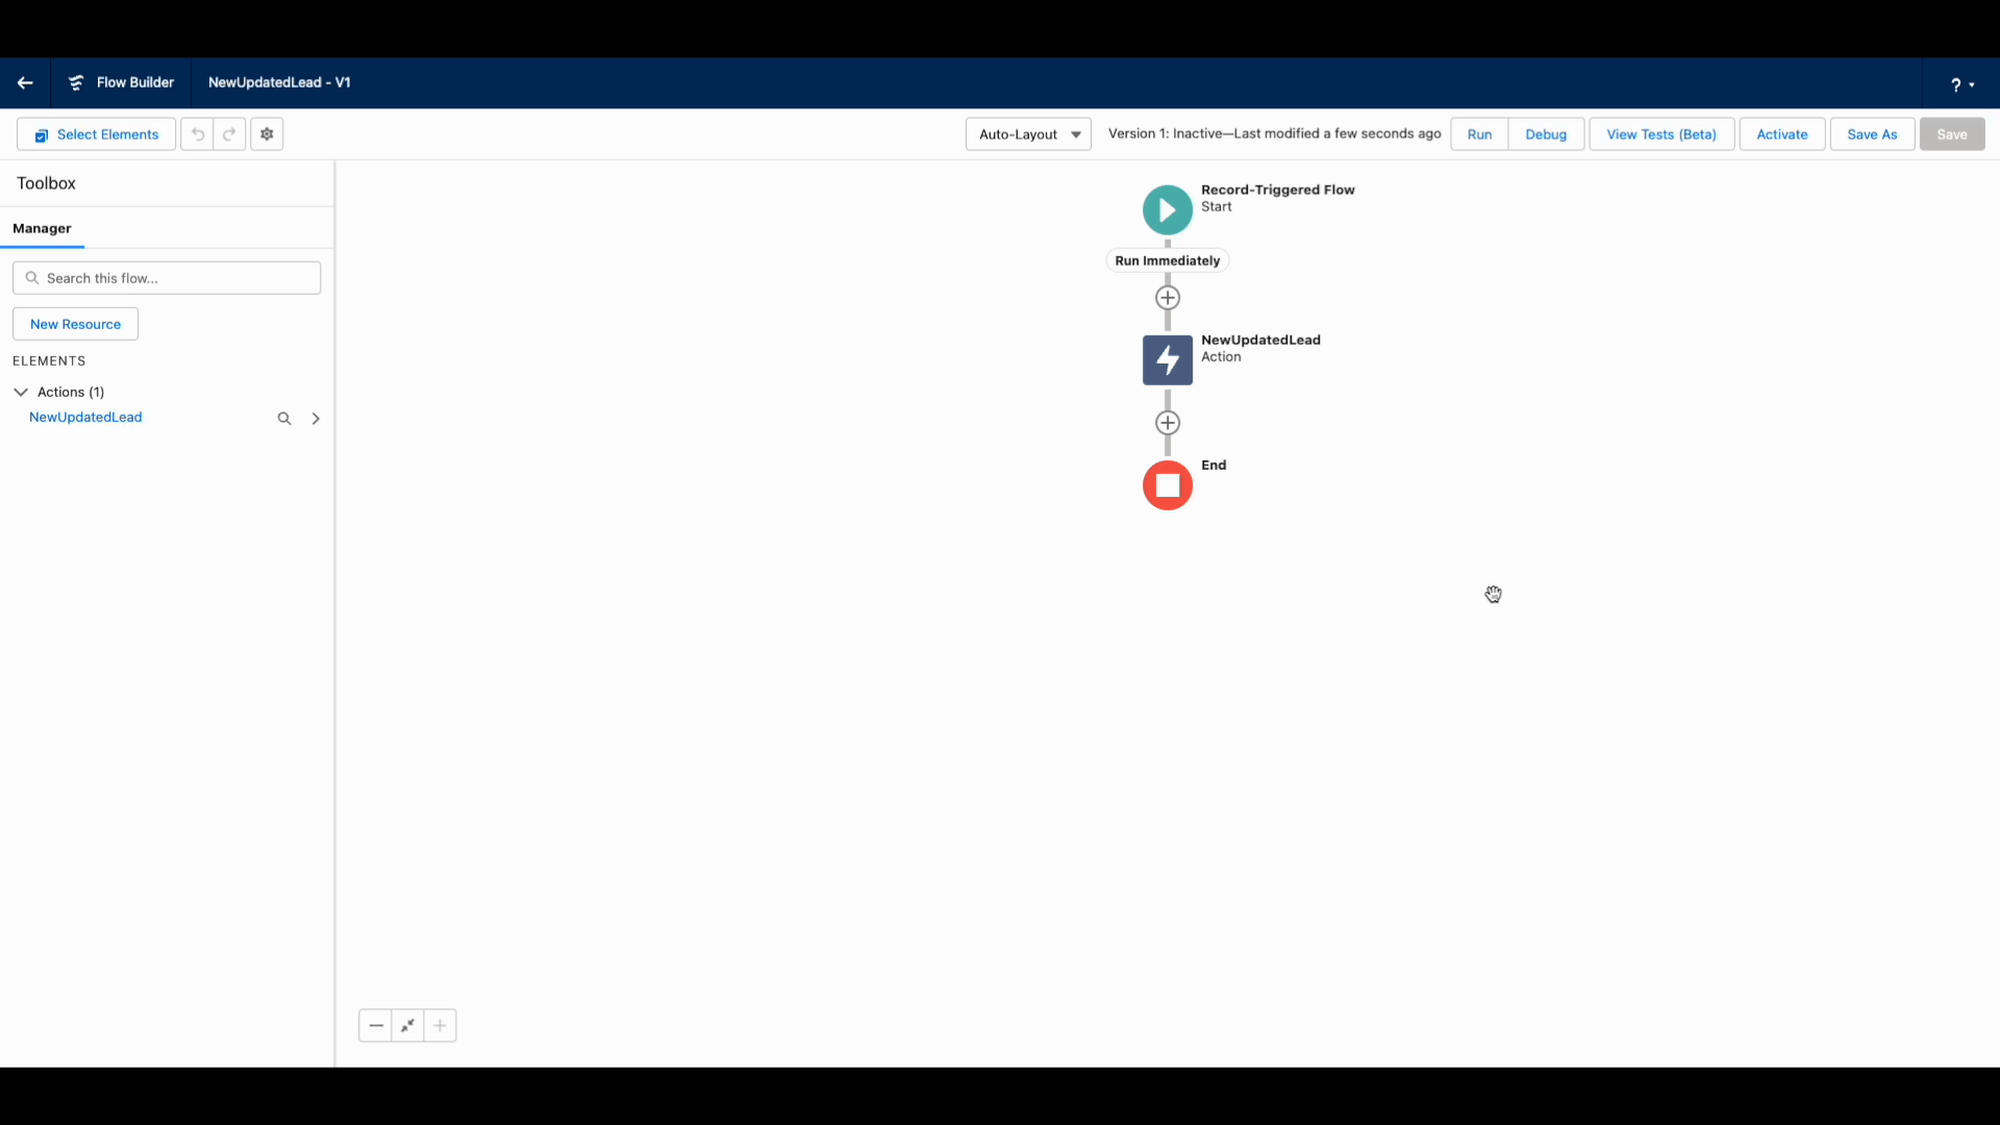Add element below Run Immediately path
Screen dimensions: 2000x1125
click(x=1167, y=297)
